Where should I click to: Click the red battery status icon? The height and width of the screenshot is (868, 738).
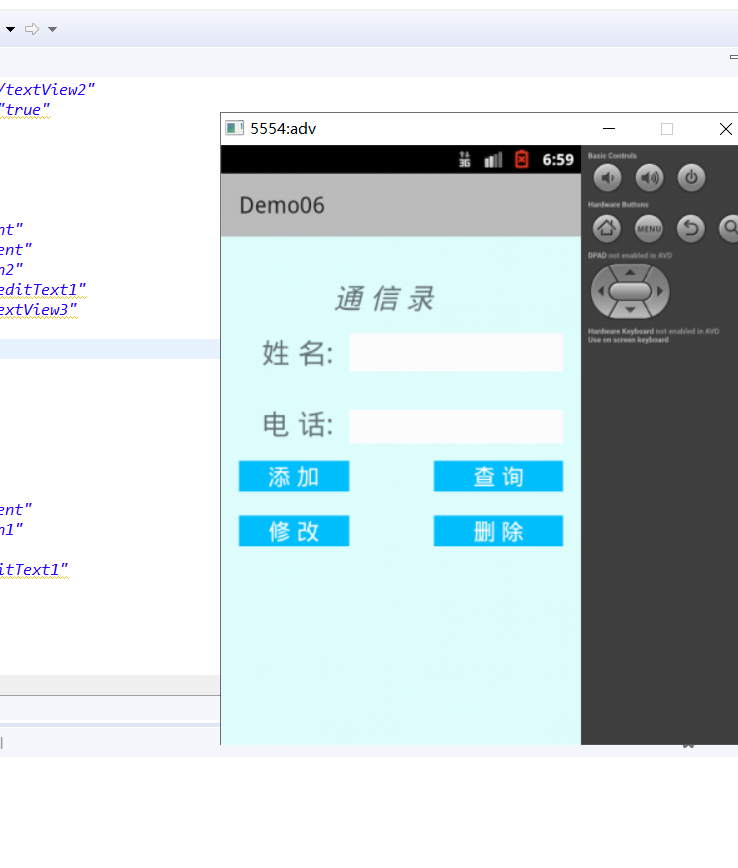(522, 159)
